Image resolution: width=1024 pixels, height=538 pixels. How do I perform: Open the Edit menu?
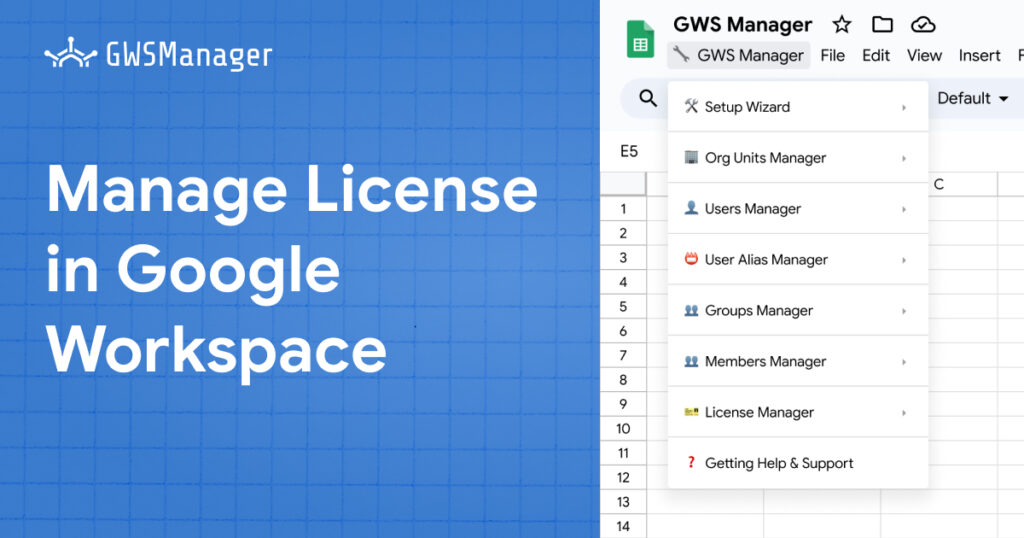pyautogui.click(x=876, y=56)
